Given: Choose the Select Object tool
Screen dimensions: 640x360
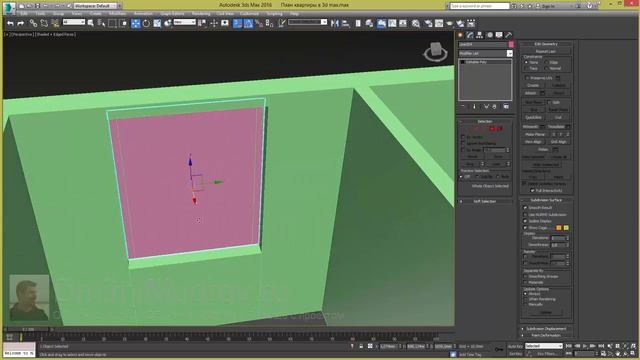Looking at the screenshot, I should tap(91, 24).
